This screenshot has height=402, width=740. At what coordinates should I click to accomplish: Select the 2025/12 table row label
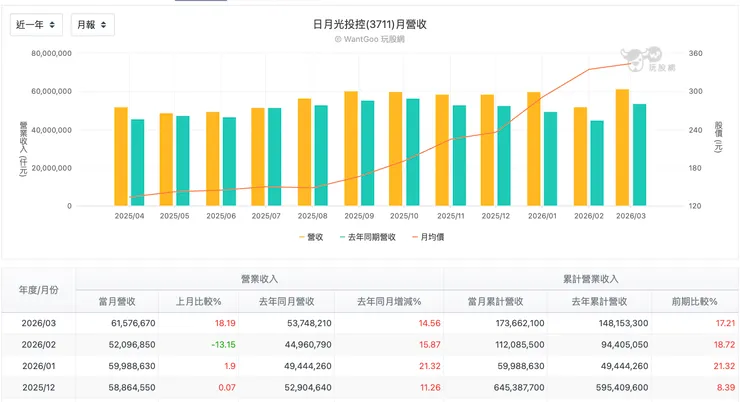tap(39, 387)
